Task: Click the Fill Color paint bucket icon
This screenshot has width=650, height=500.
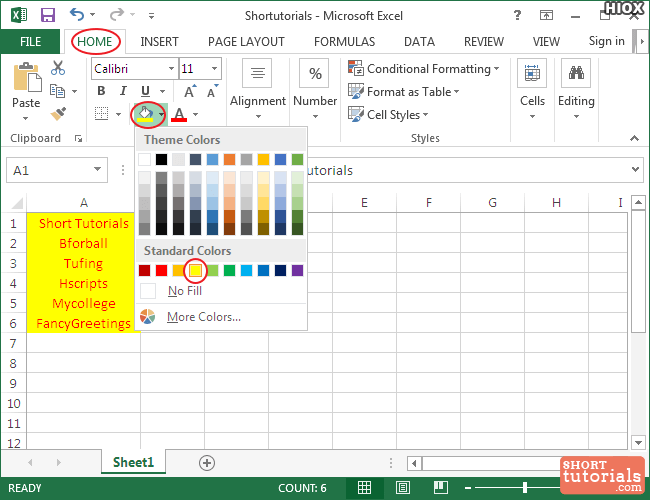Action: (145, 114)
